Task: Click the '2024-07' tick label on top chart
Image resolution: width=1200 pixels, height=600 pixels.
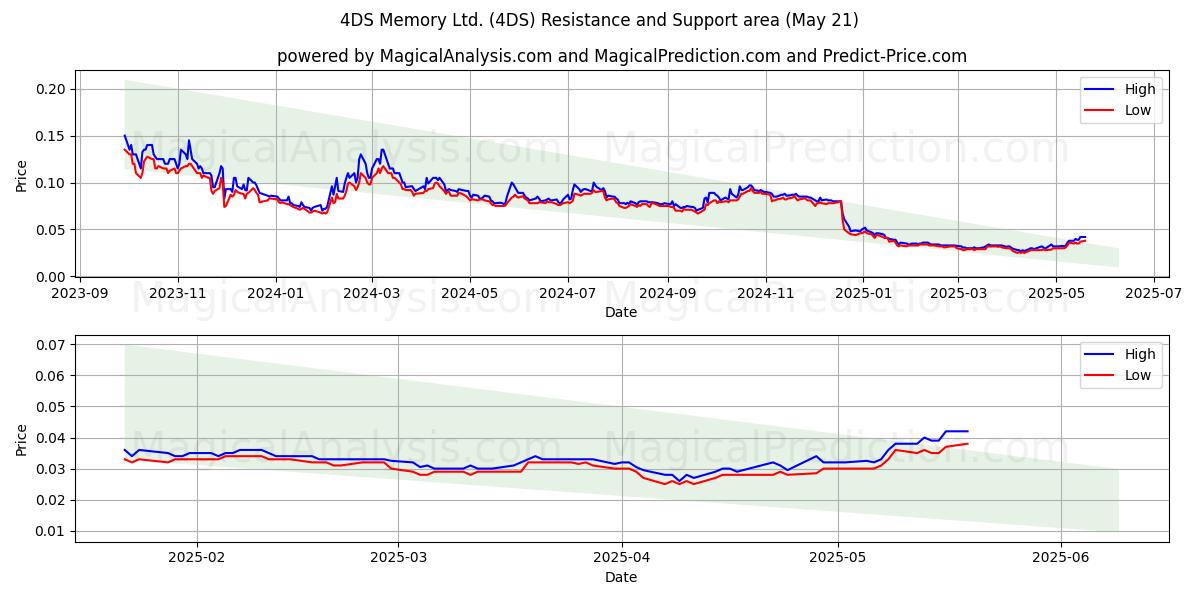Action: coord(568,293)
